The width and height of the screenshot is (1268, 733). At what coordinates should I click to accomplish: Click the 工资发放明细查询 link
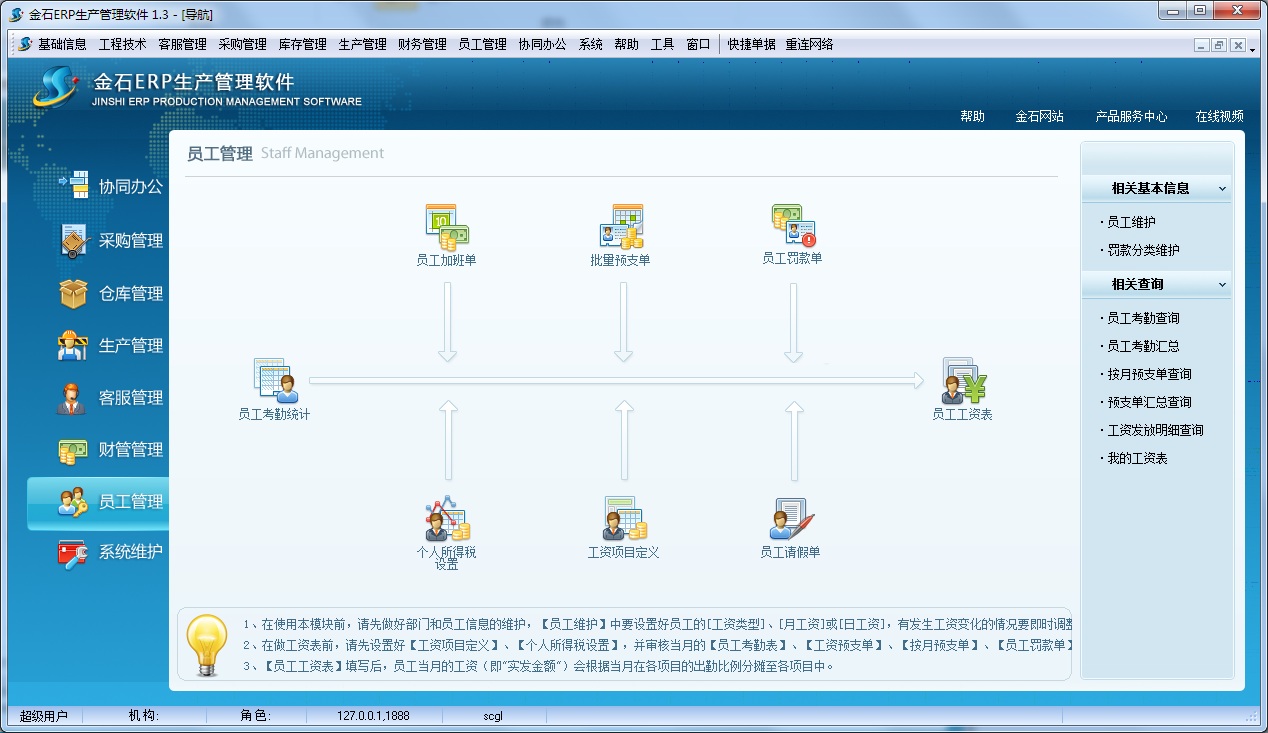1155,430
